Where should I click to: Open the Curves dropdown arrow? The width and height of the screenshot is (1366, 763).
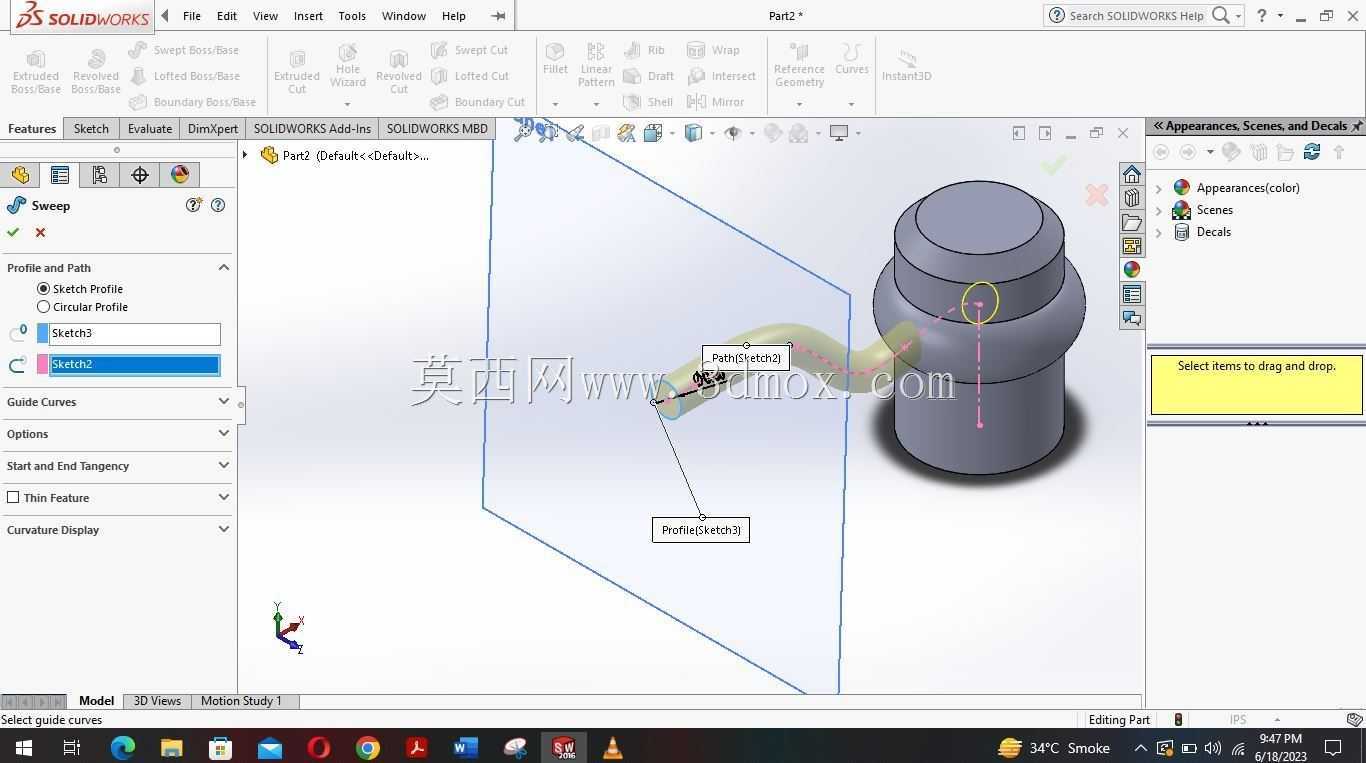pyautogui.click(x=851, y=104)
